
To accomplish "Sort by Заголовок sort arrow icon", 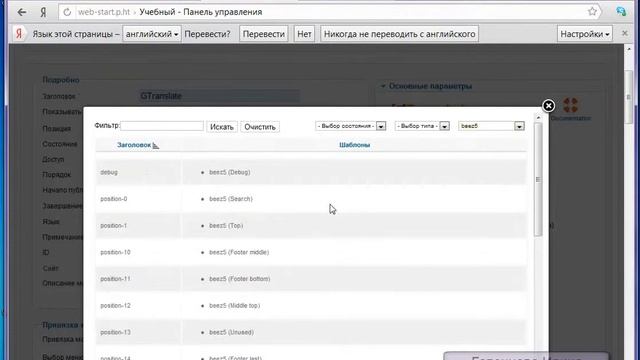I will coord(156,145).
